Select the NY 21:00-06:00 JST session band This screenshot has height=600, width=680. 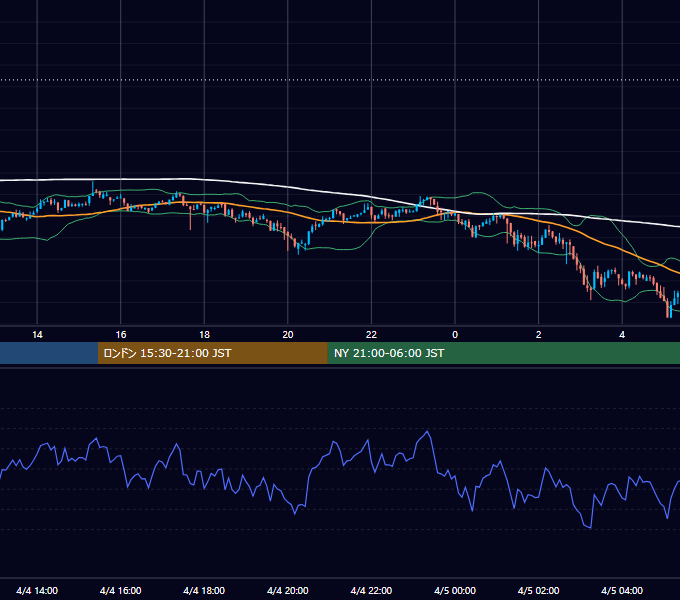[503, 353]
